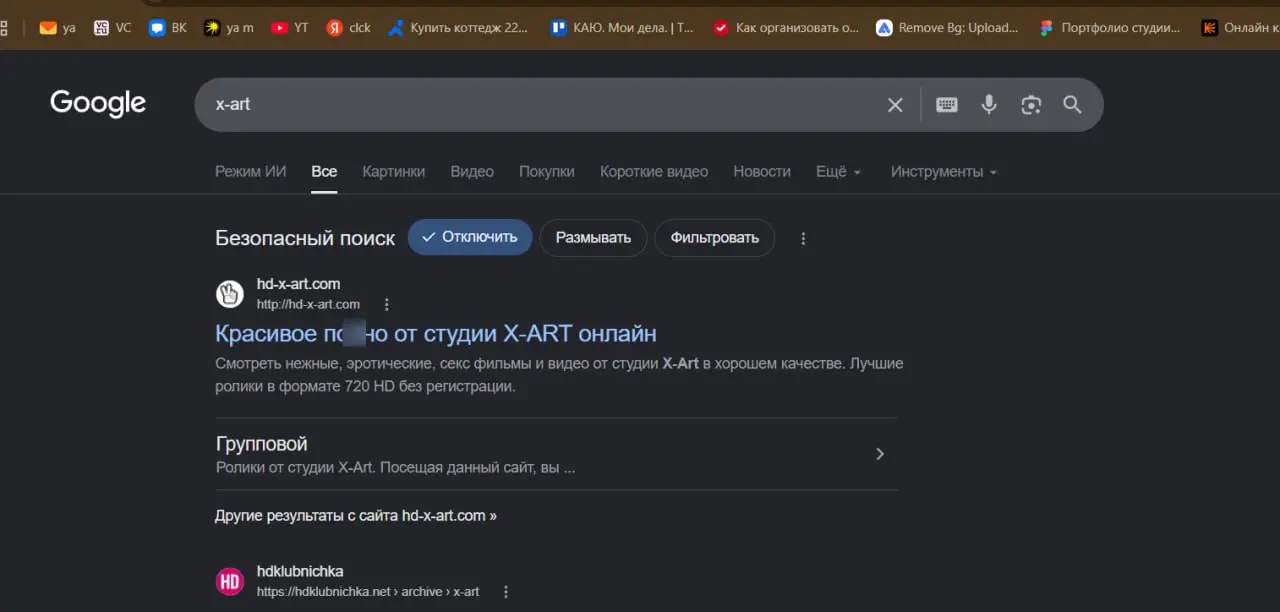The image size is (1280, 612).
Task: Click the Google logo
Action: pyautogui.click(x=98, y=103)
